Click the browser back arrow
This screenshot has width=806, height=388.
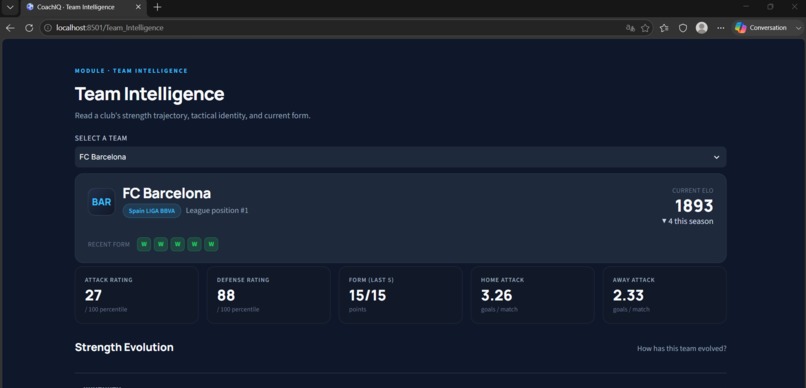tap(10, 28)
